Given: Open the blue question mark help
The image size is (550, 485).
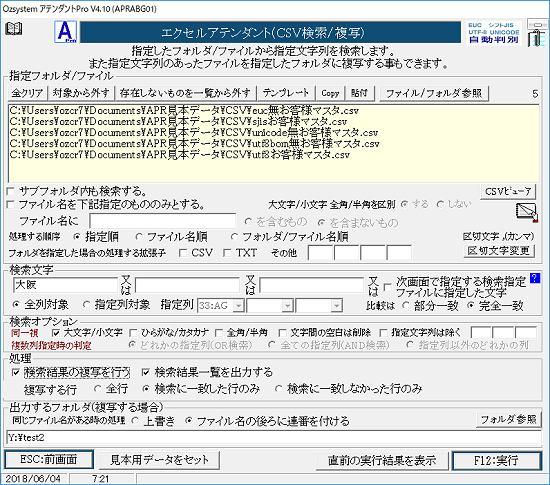Looking at the screenshot, I should point(535,278).
